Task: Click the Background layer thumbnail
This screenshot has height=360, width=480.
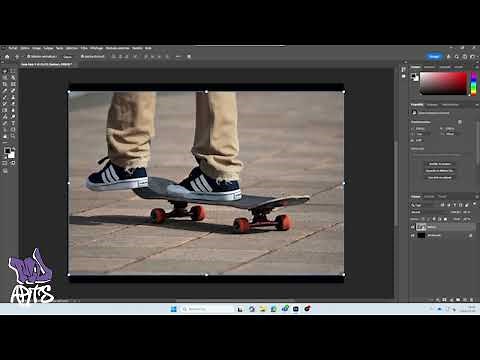Action: pos(421,236)
